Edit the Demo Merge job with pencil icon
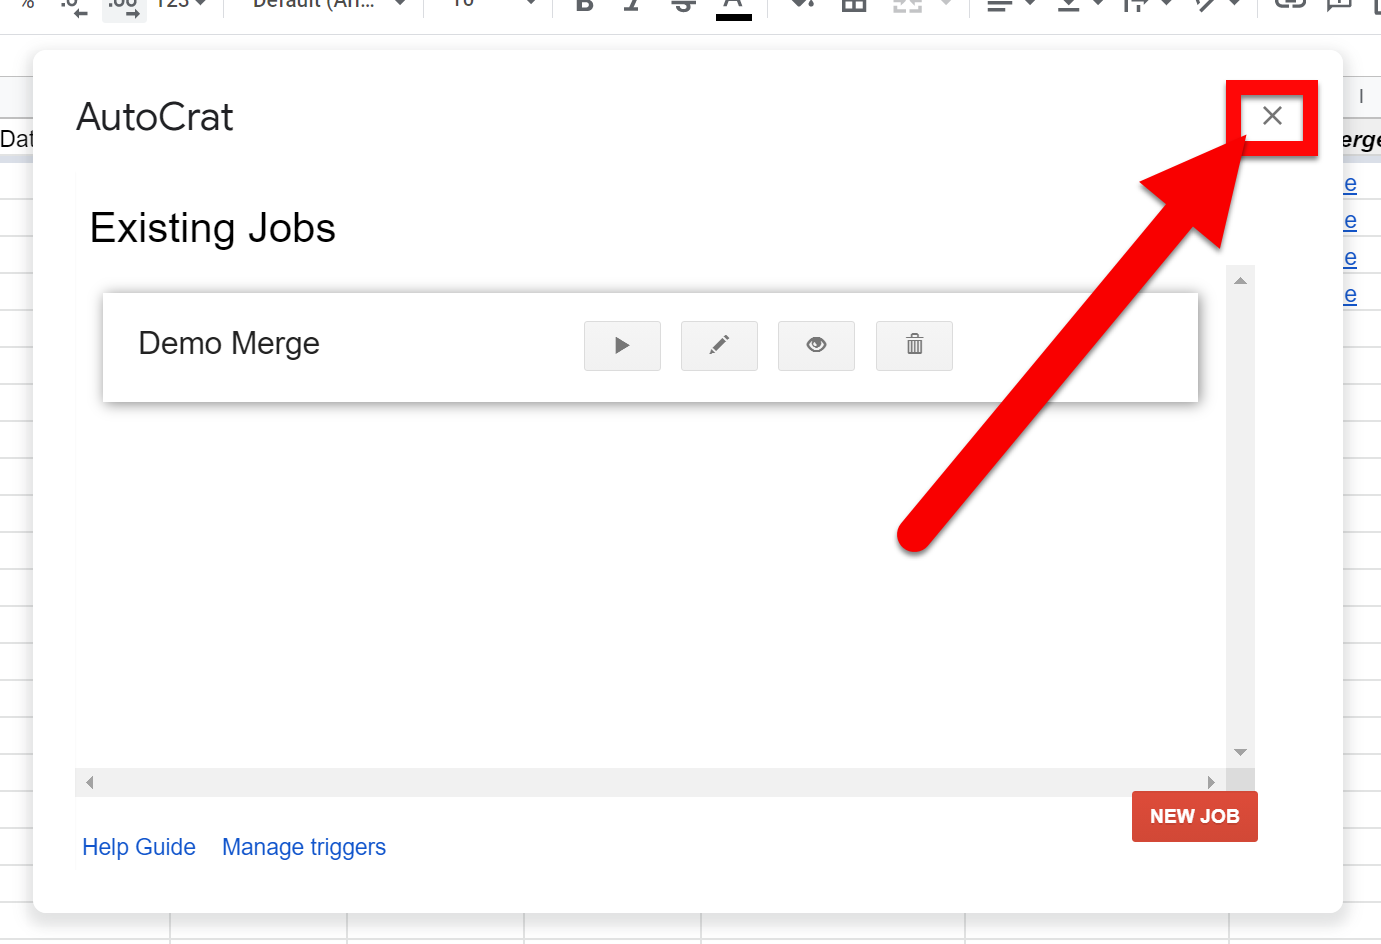The height and width of the screenshot is (944, 1381). pyautogui.click(x=719, y=346)
